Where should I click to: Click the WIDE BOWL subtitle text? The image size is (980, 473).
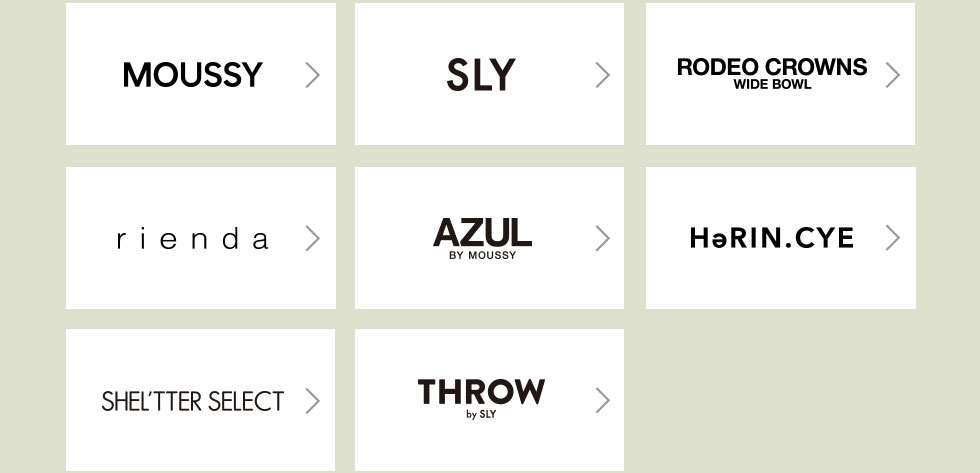click(772, 85)
